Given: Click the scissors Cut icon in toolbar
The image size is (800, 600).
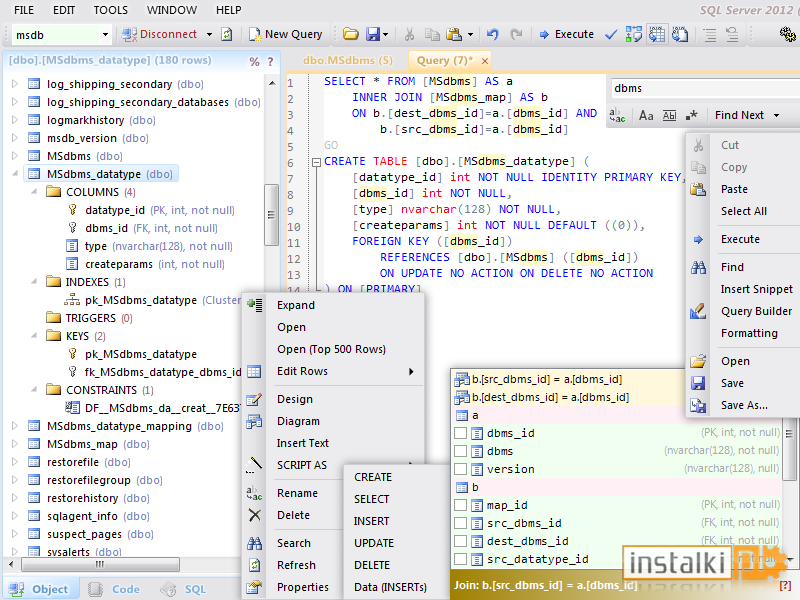Looking at the screenshot, I should (x=409, y=34).
